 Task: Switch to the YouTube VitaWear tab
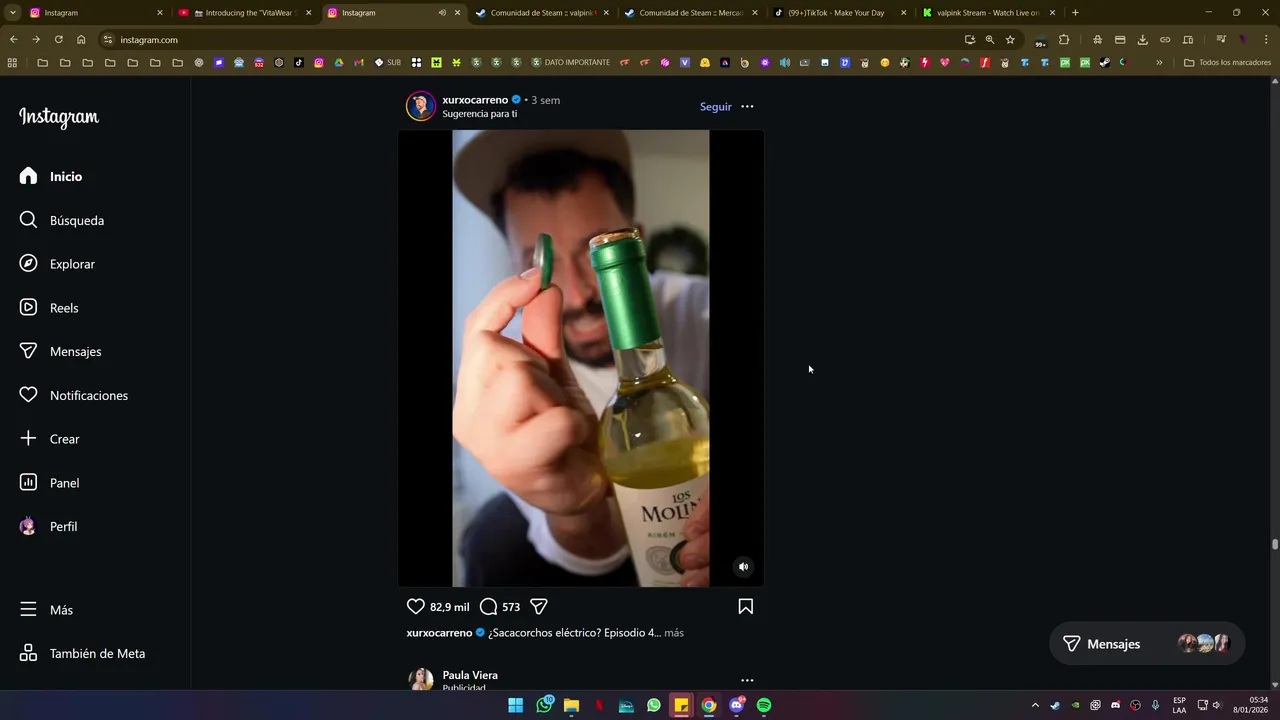coord(245,13)
